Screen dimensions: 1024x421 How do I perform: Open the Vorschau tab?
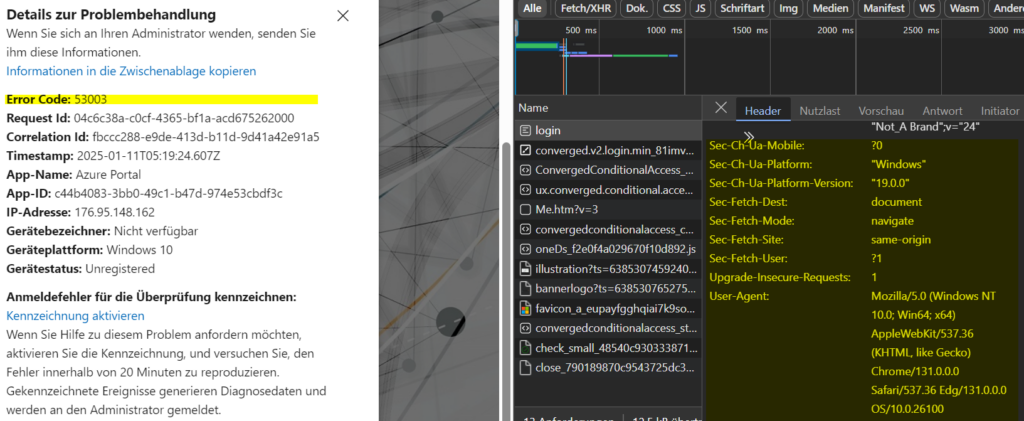pyautogui.click(x=880, y=110)
